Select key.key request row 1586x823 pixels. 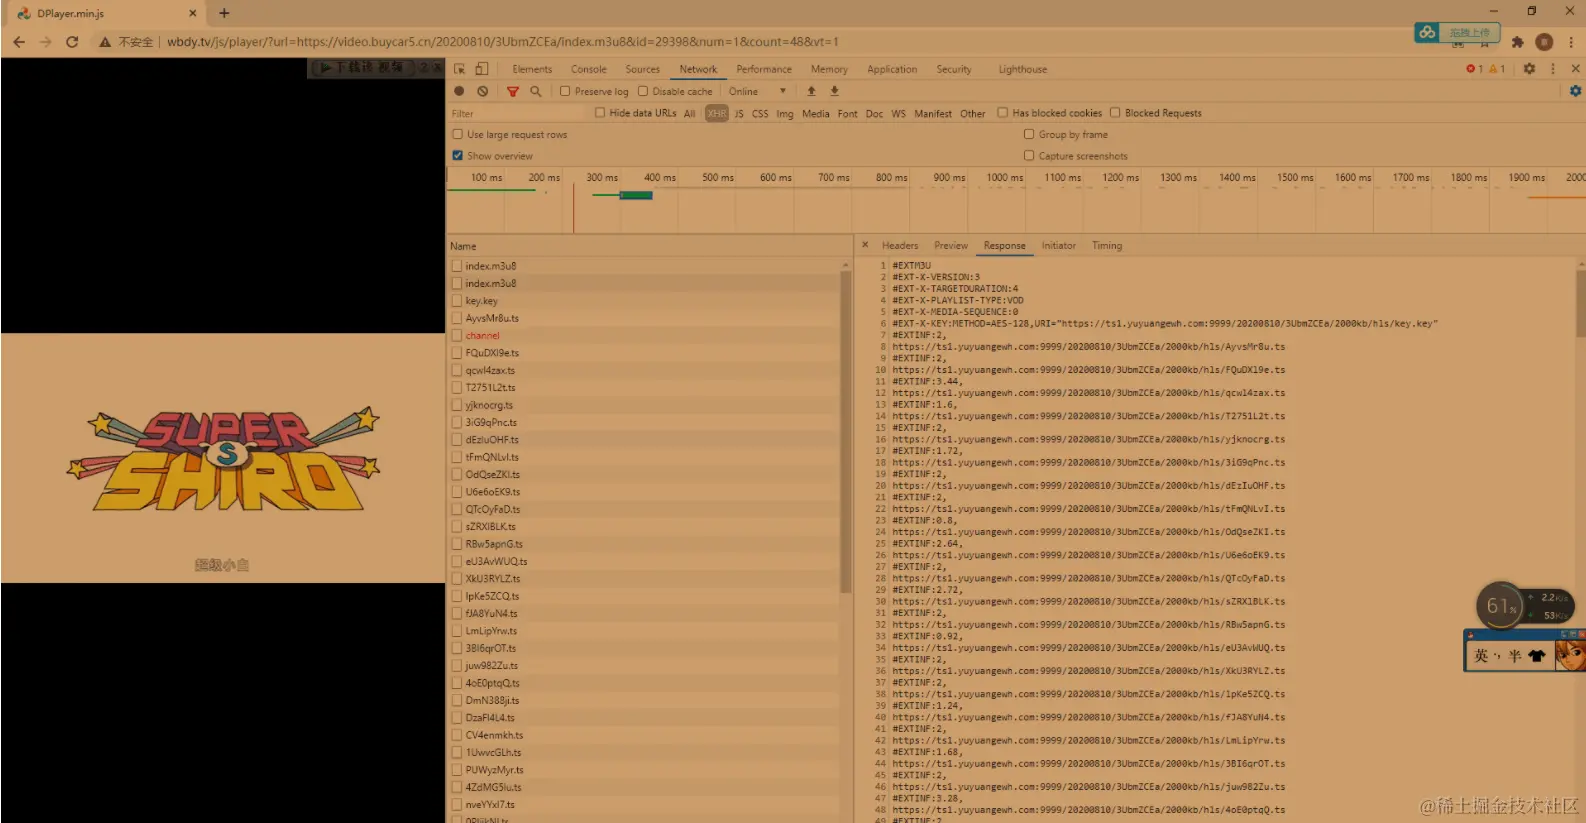[646, 301]
